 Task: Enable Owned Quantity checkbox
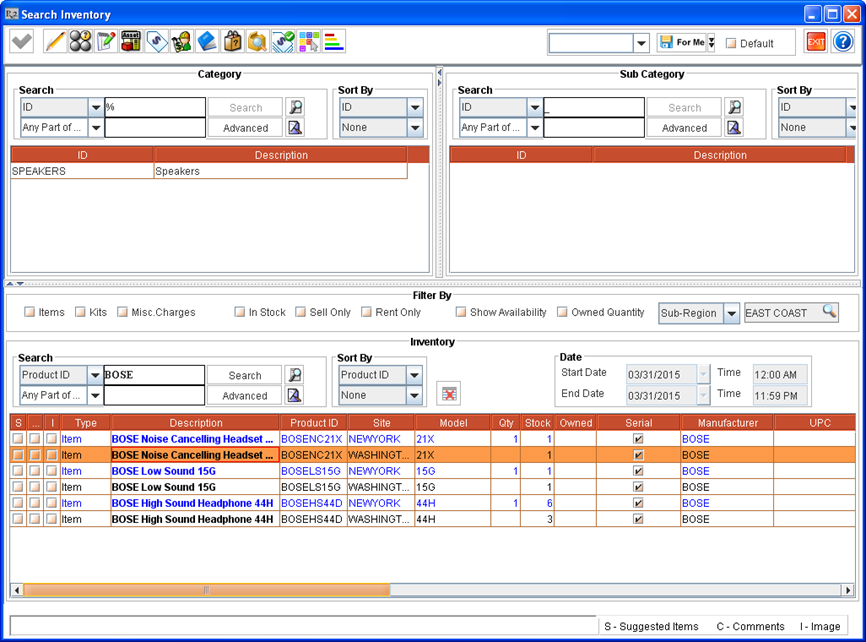tap(562, 312)
